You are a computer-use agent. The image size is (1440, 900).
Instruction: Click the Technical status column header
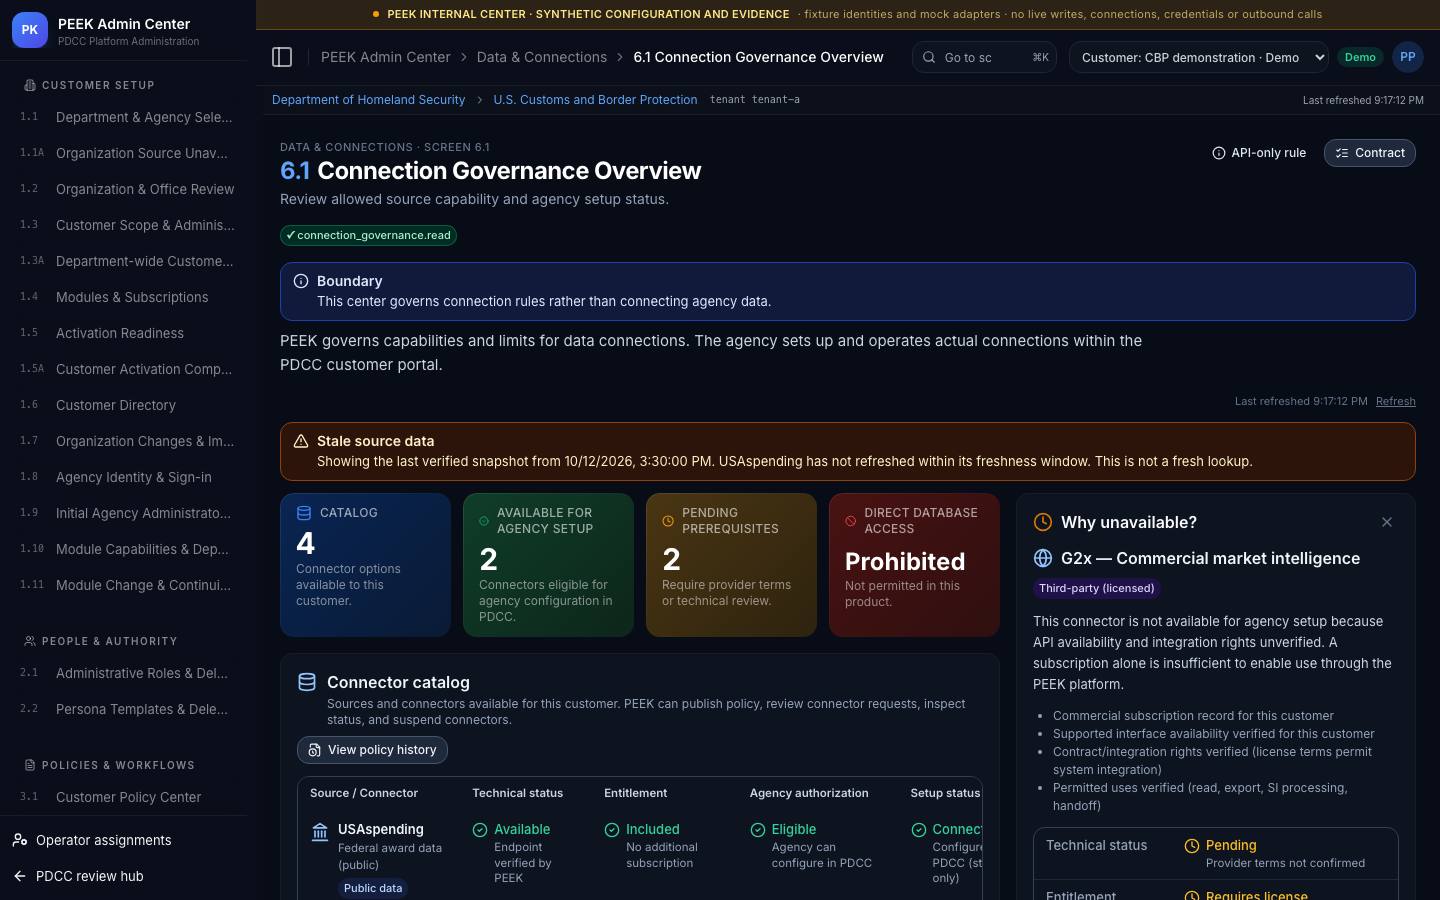pos(517,793)
